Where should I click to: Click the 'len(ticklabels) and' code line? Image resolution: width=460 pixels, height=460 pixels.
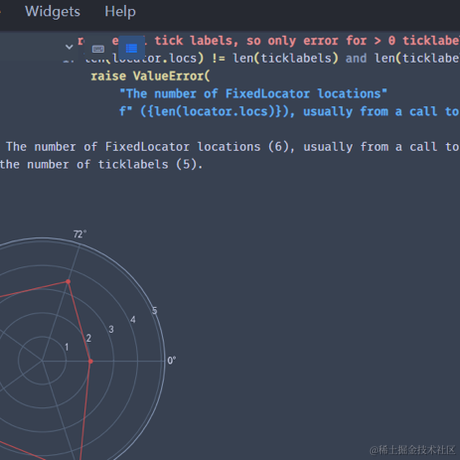(262, 58)
